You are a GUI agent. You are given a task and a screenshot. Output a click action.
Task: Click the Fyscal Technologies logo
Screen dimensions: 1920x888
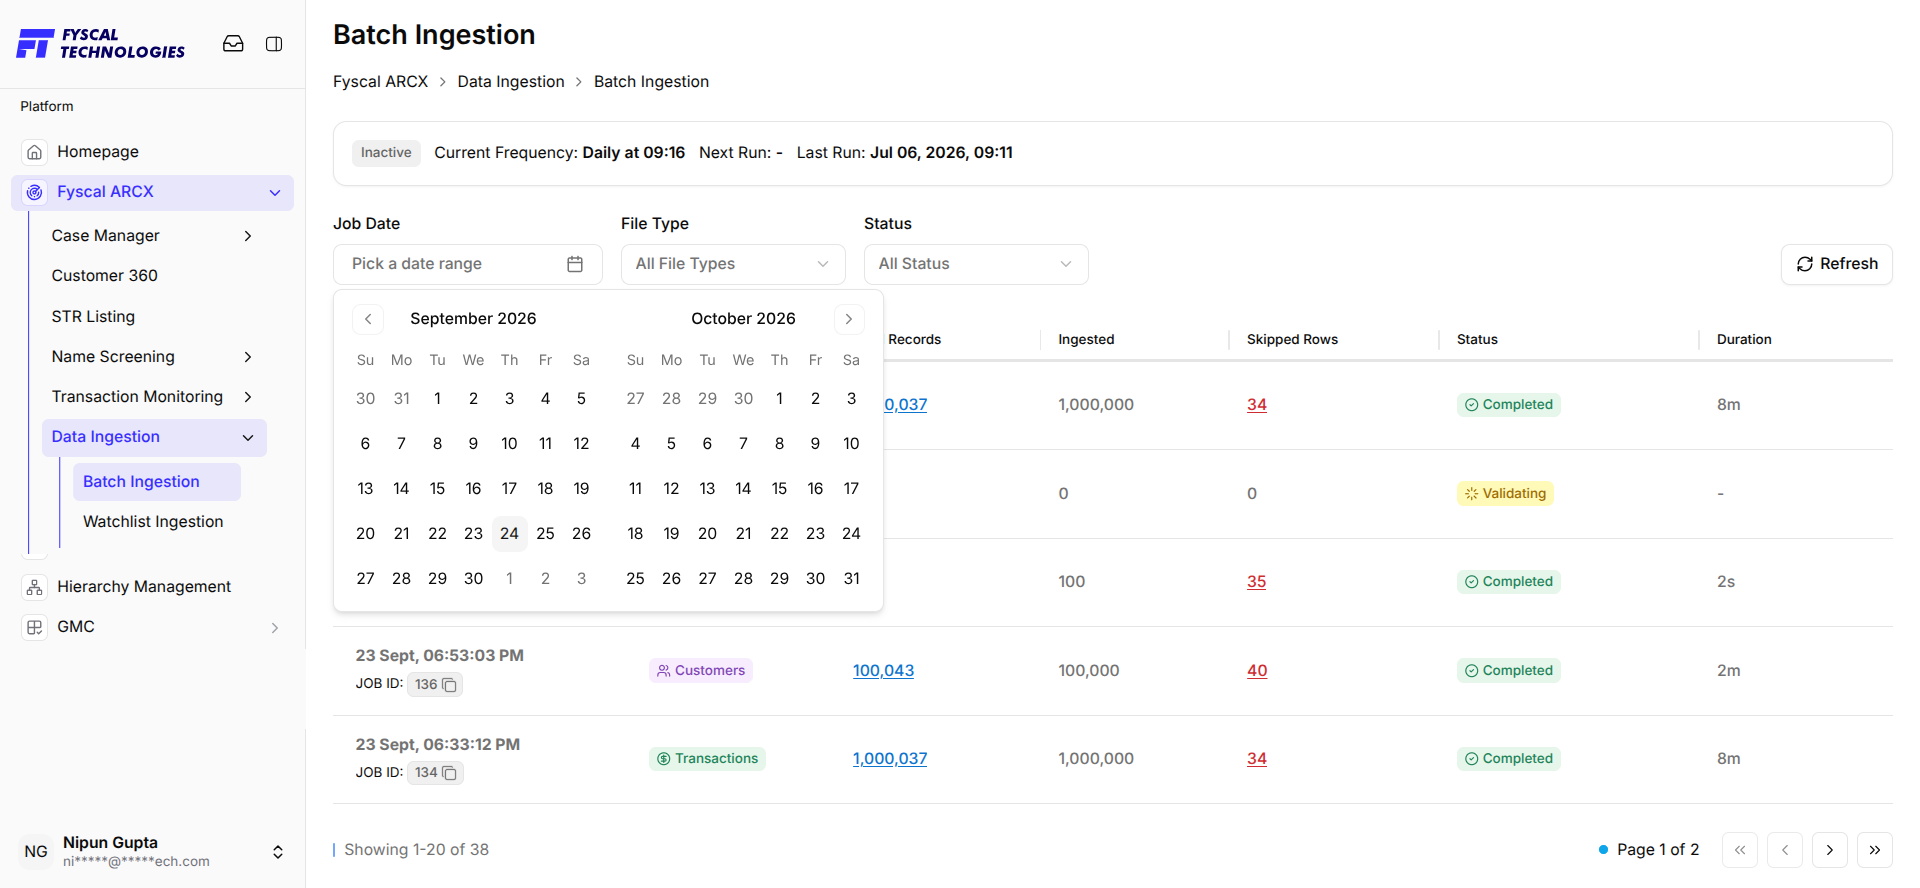(x=101, y=44)
